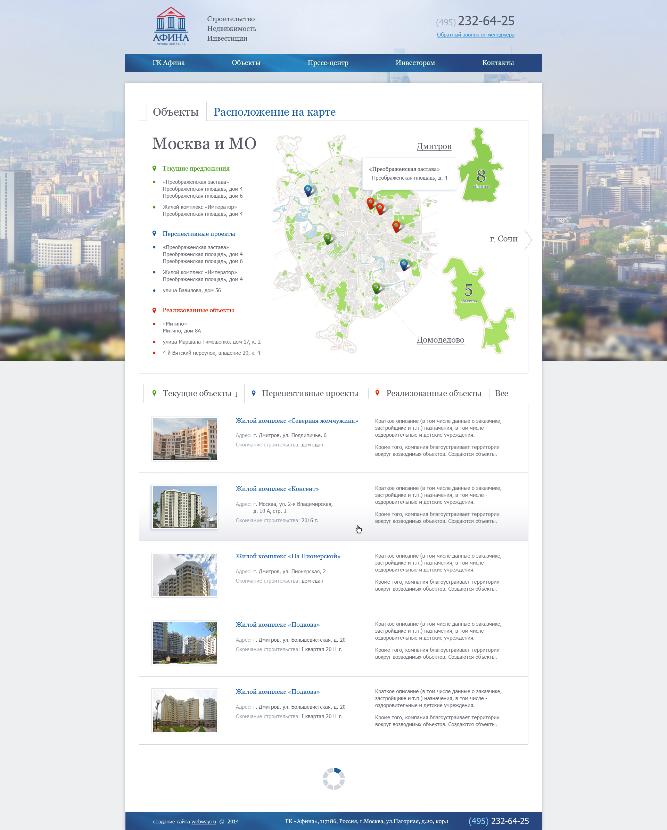Click the Афина logo in the header
This screenshot has height=830, width=667.
pyautogui.click(x=171, y=25)
